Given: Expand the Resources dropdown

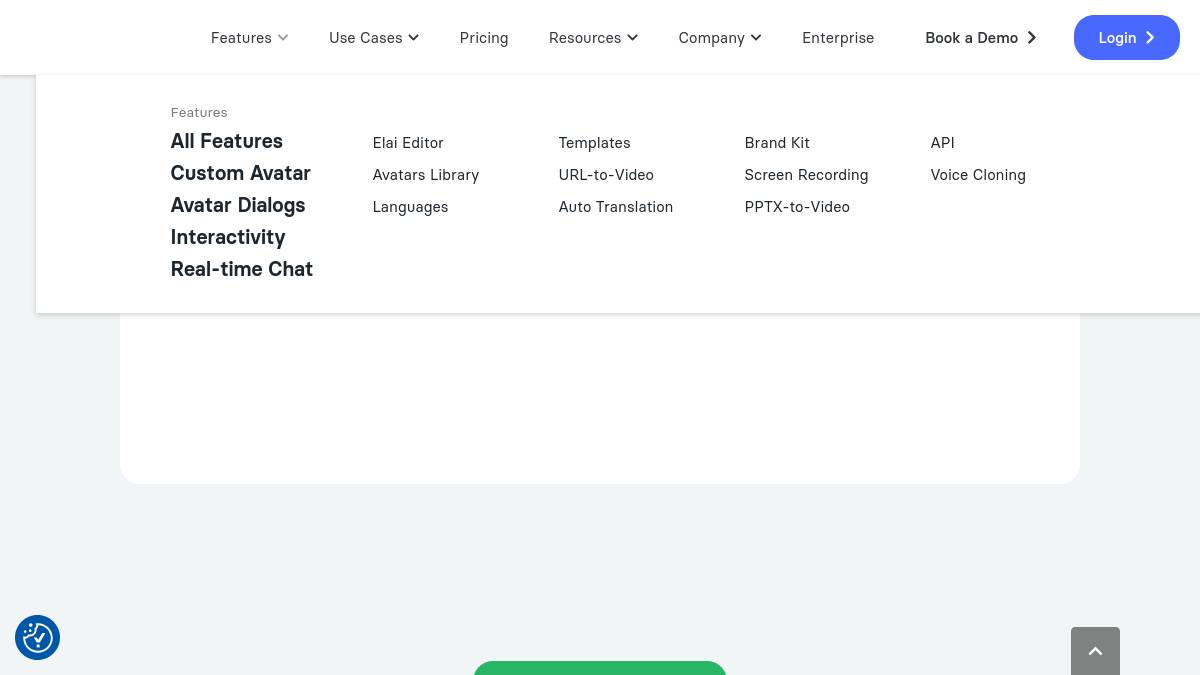Looking at the screenshot, I should click(592, 38).
